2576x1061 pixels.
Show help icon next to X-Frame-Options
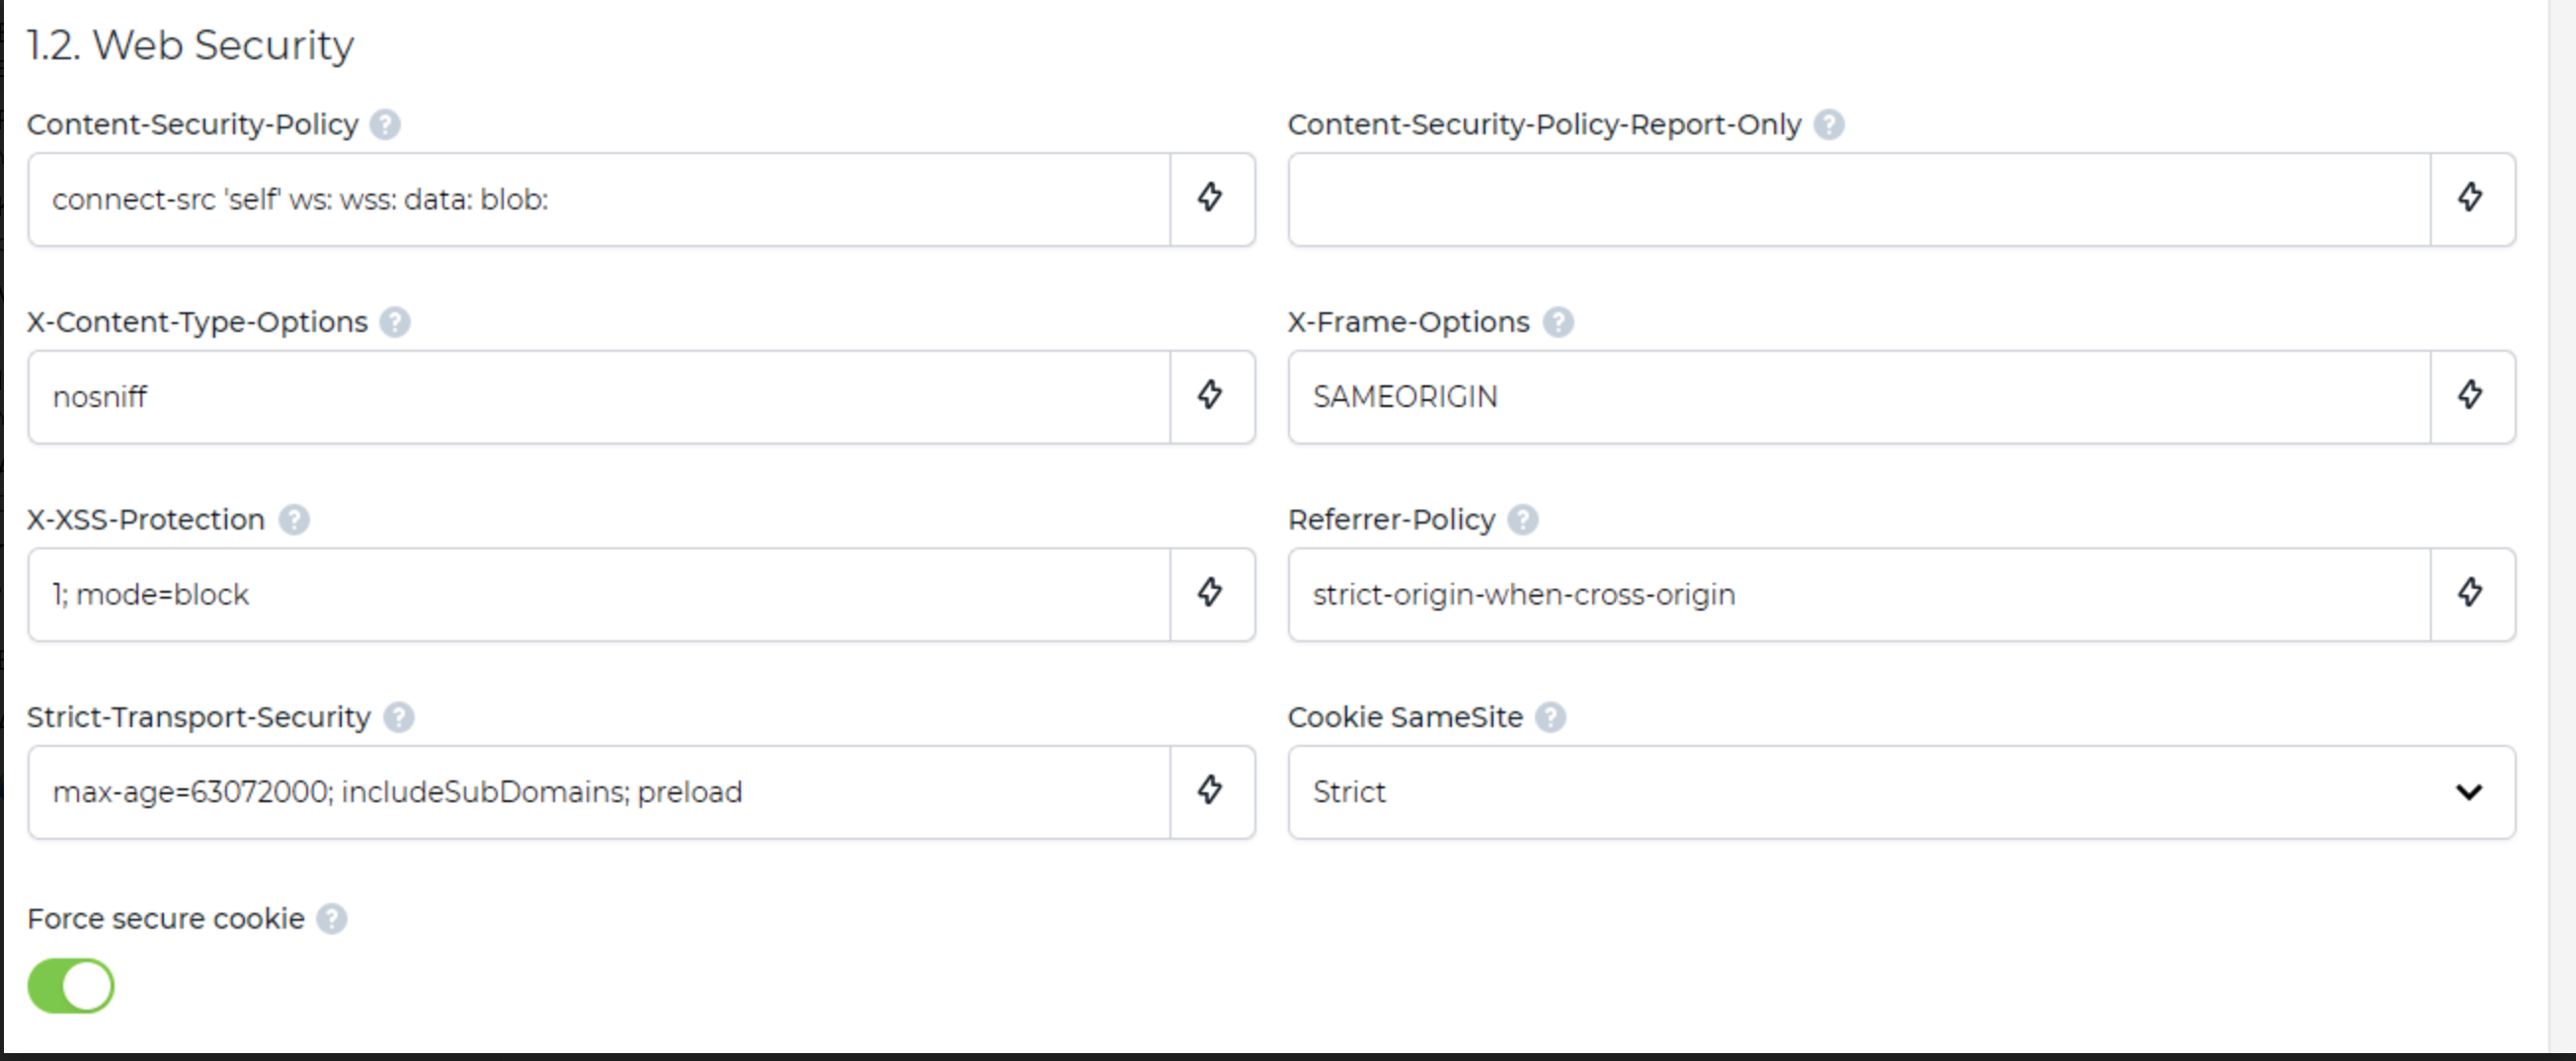pyautogui.click(x=1558, y=322)
